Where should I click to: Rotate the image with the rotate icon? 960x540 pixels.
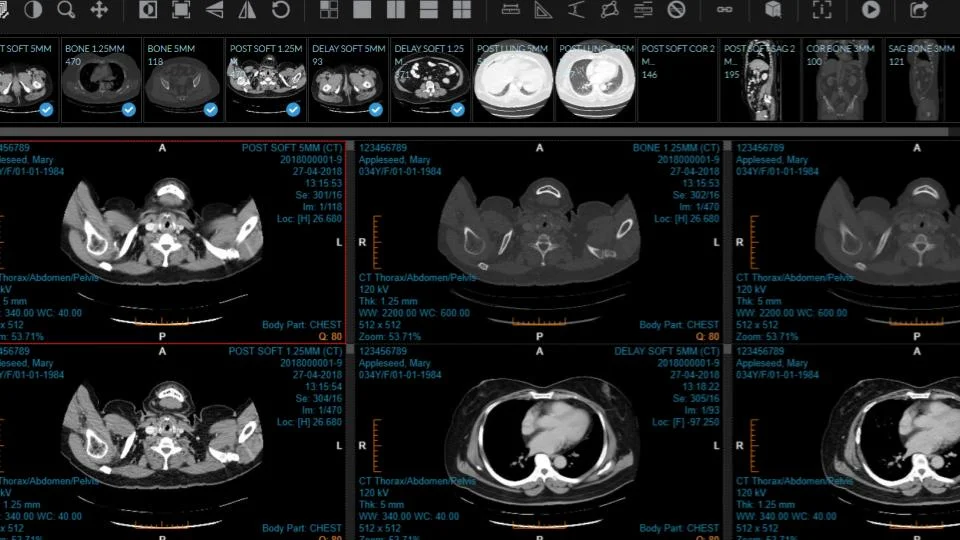(280, 9)
